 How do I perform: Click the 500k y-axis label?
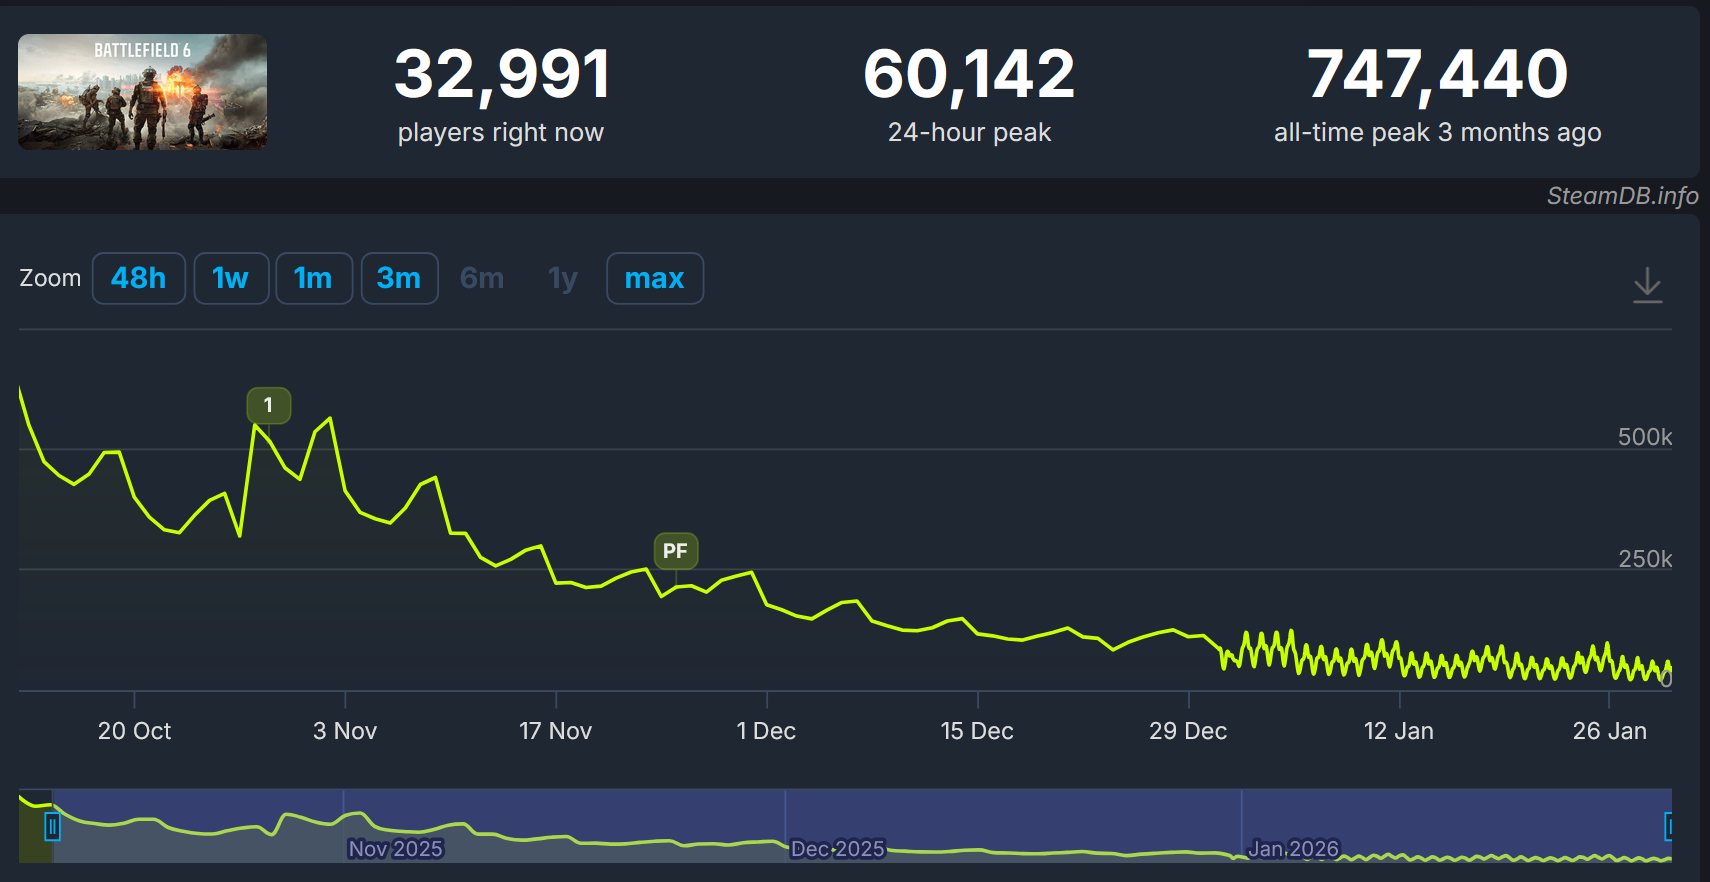pyautogui.click(x=1645, y=437)
